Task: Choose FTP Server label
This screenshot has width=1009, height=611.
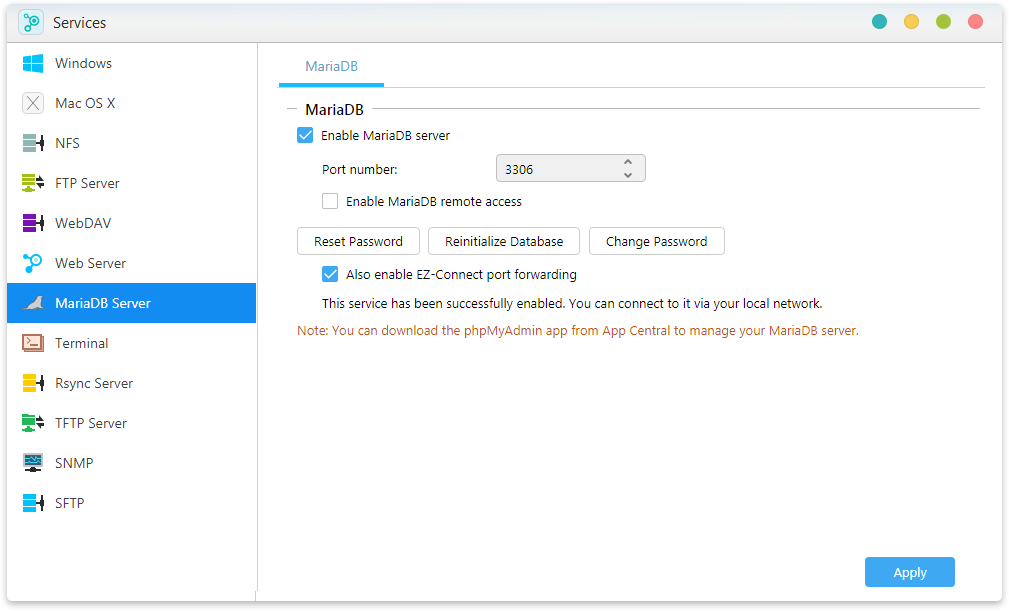Action: [x=88, y=183]
